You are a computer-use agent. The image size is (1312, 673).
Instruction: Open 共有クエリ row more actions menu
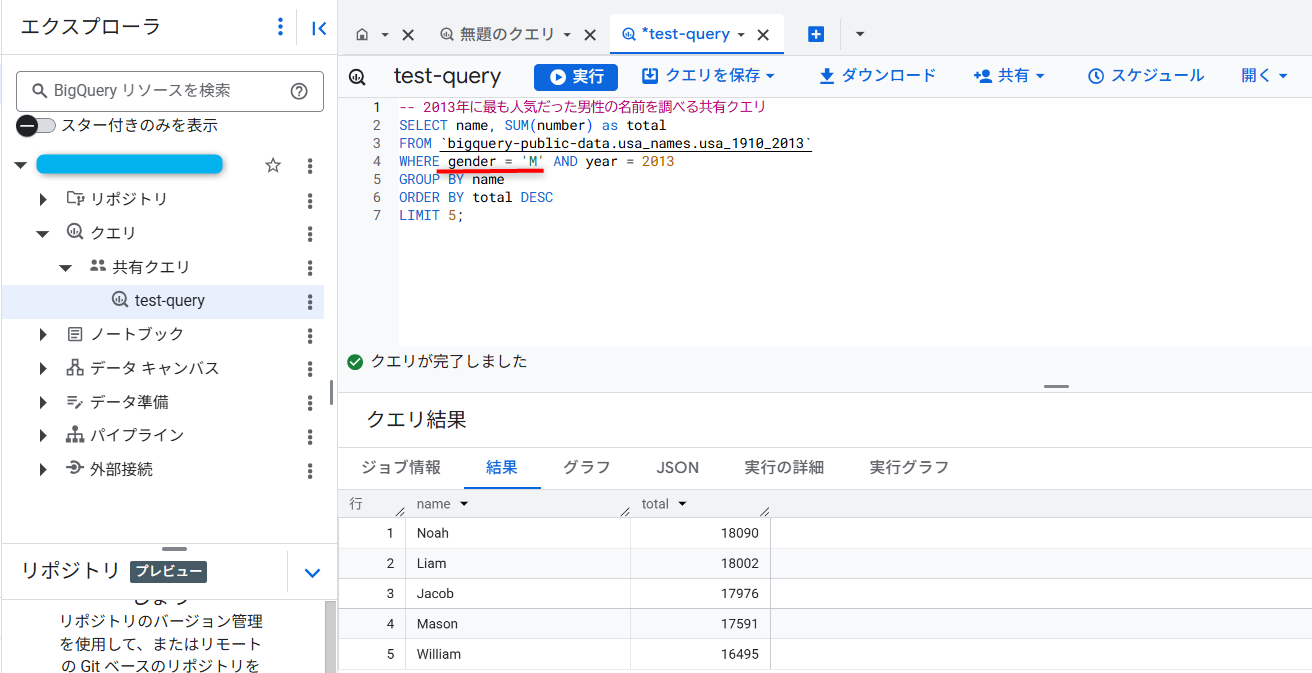pos(310,268)
